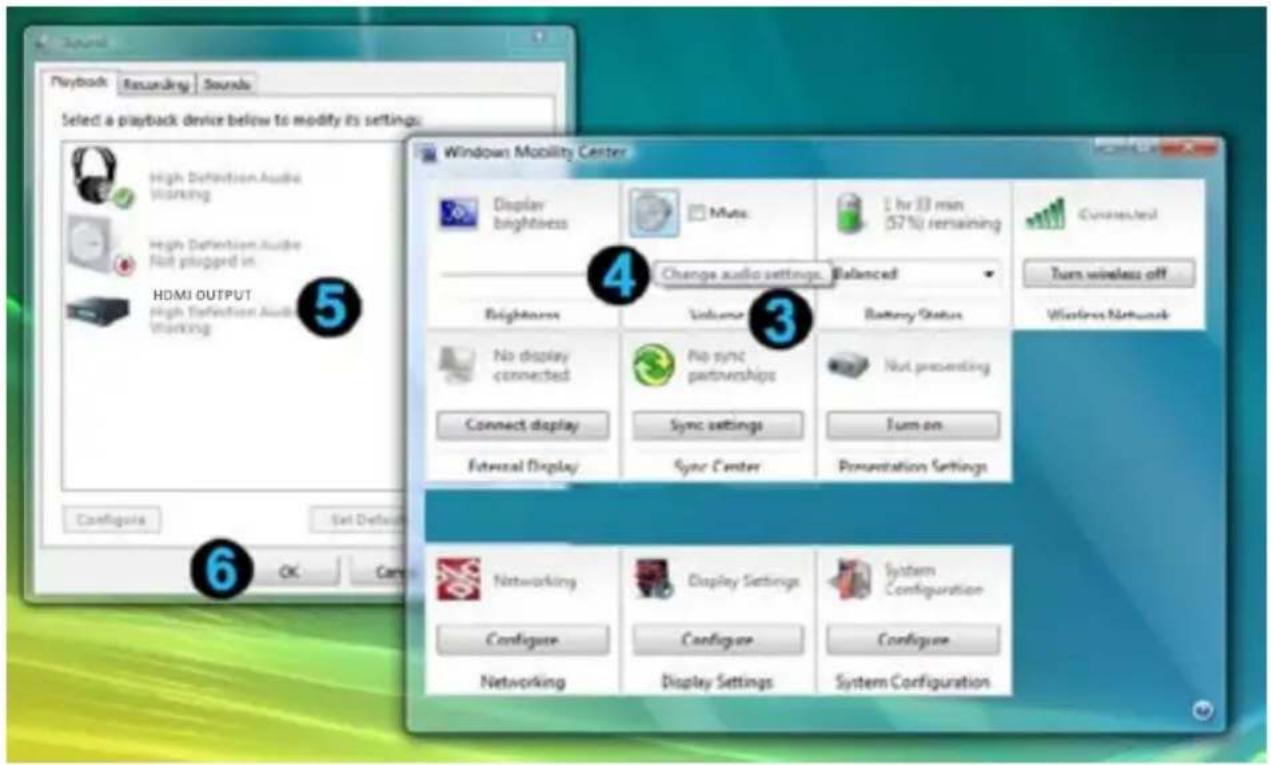Click the Display Settings tile icon
The image size is (1271, 765).
pos(654,580)
